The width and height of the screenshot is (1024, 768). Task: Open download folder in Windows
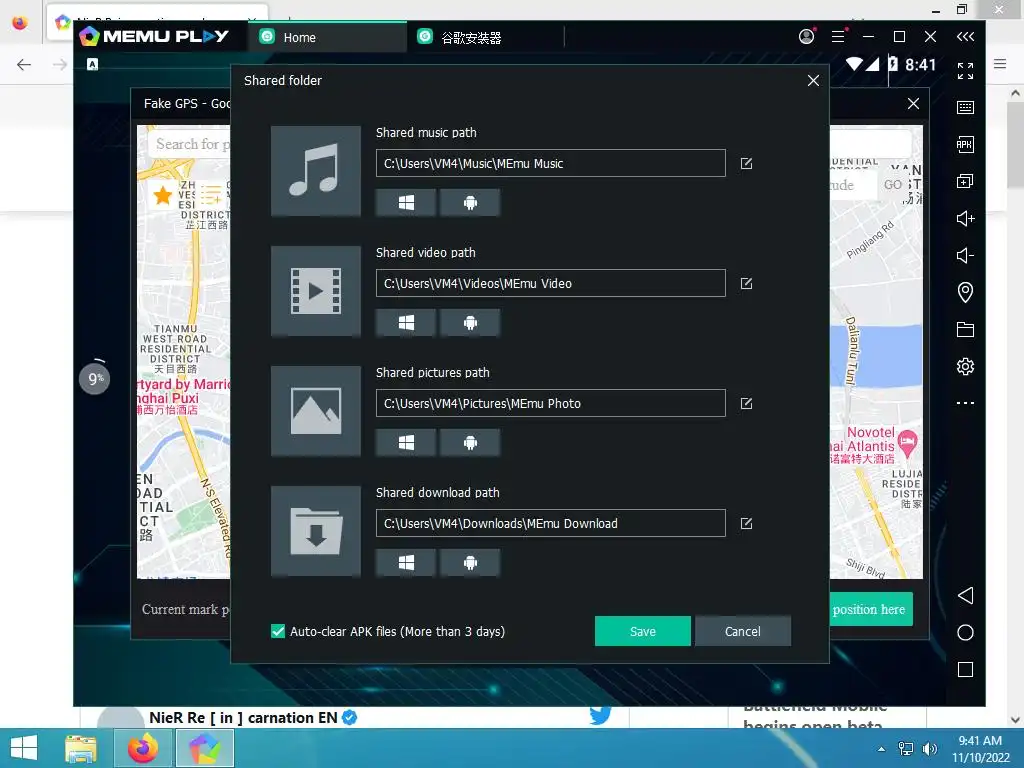(406, 562)
